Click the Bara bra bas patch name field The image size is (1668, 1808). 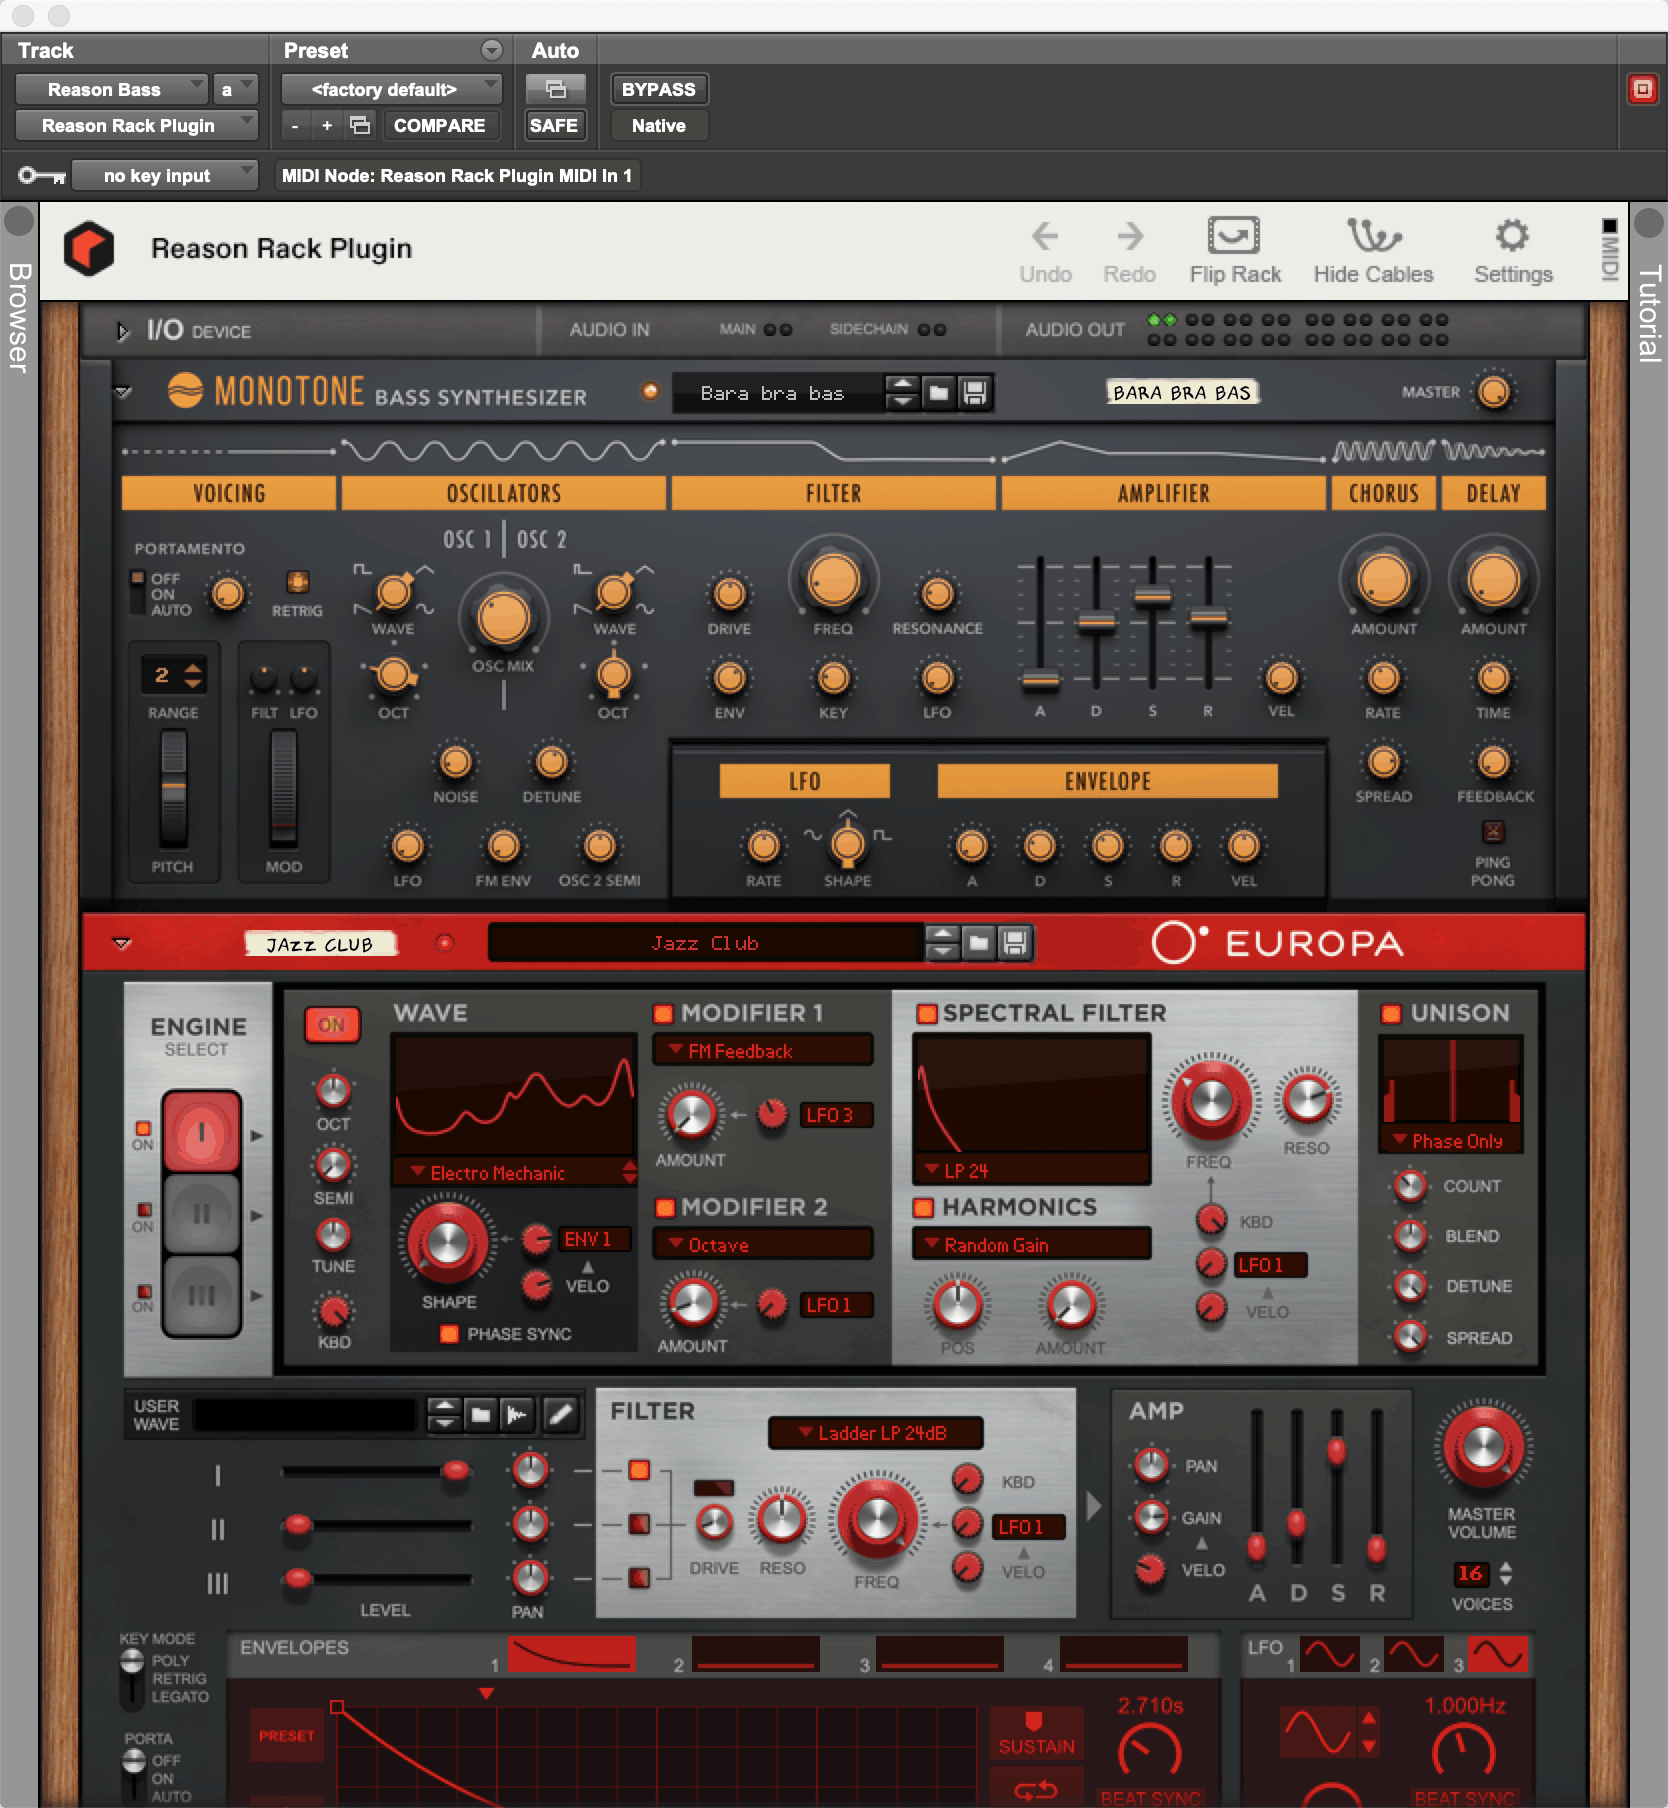pyautogui.click(x=778, y=393)
